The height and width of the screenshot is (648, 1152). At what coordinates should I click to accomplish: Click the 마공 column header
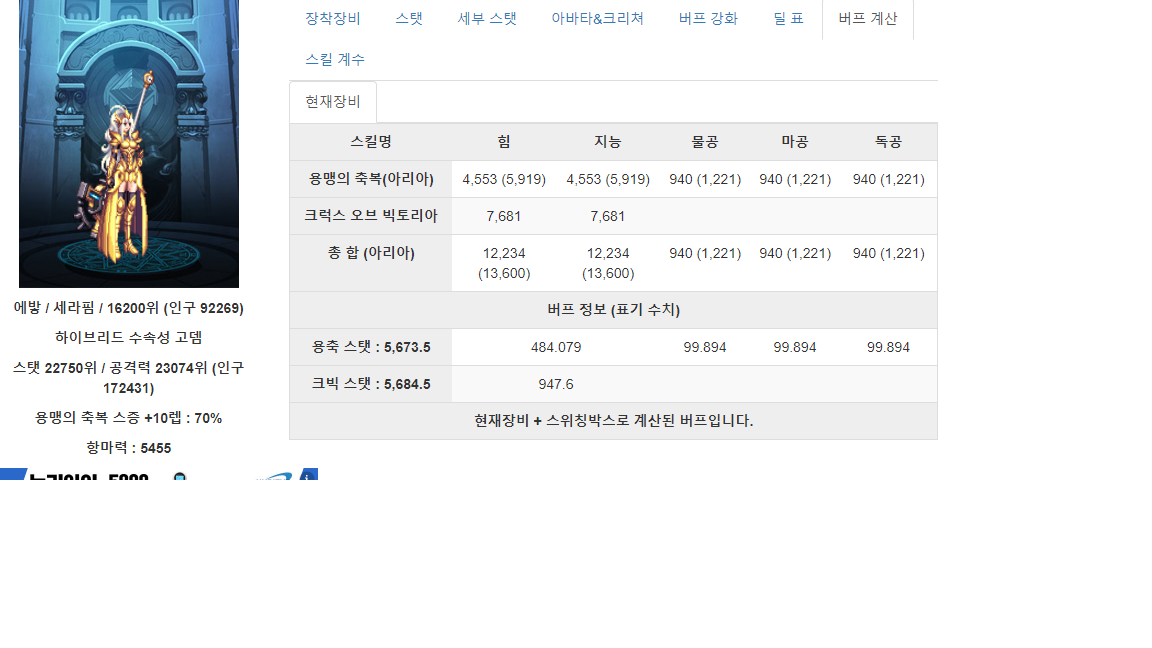pyautogui.click(x=795, y=142)
